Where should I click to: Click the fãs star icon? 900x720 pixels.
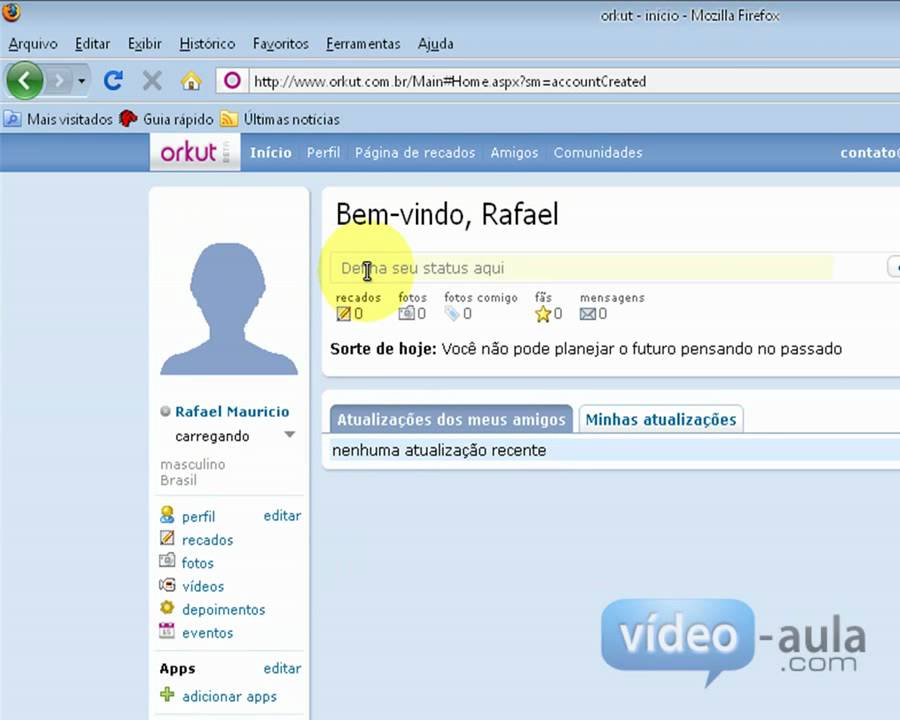pos(543,314)
